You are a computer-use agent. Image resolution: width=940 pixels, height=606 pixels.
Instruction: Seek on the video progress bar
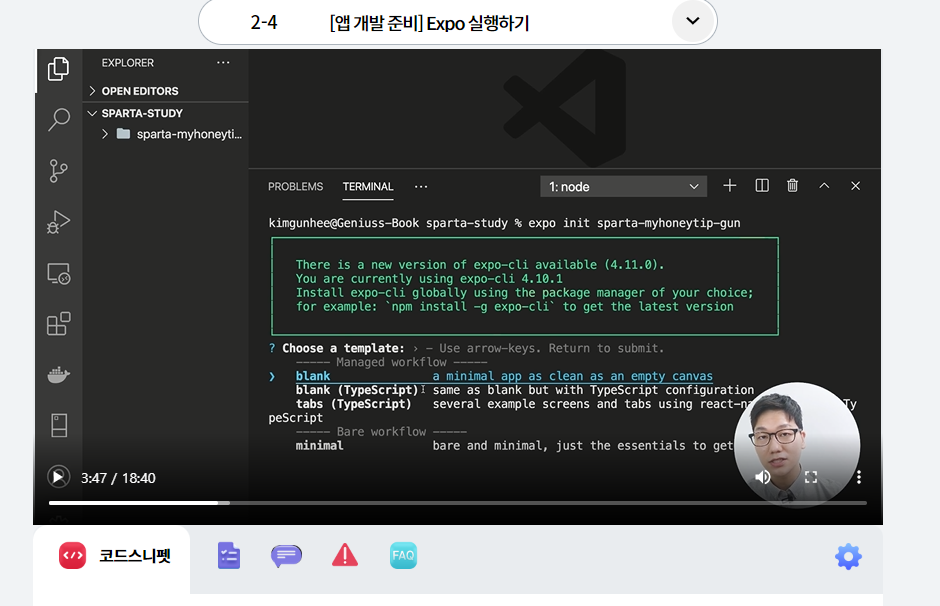457,503
